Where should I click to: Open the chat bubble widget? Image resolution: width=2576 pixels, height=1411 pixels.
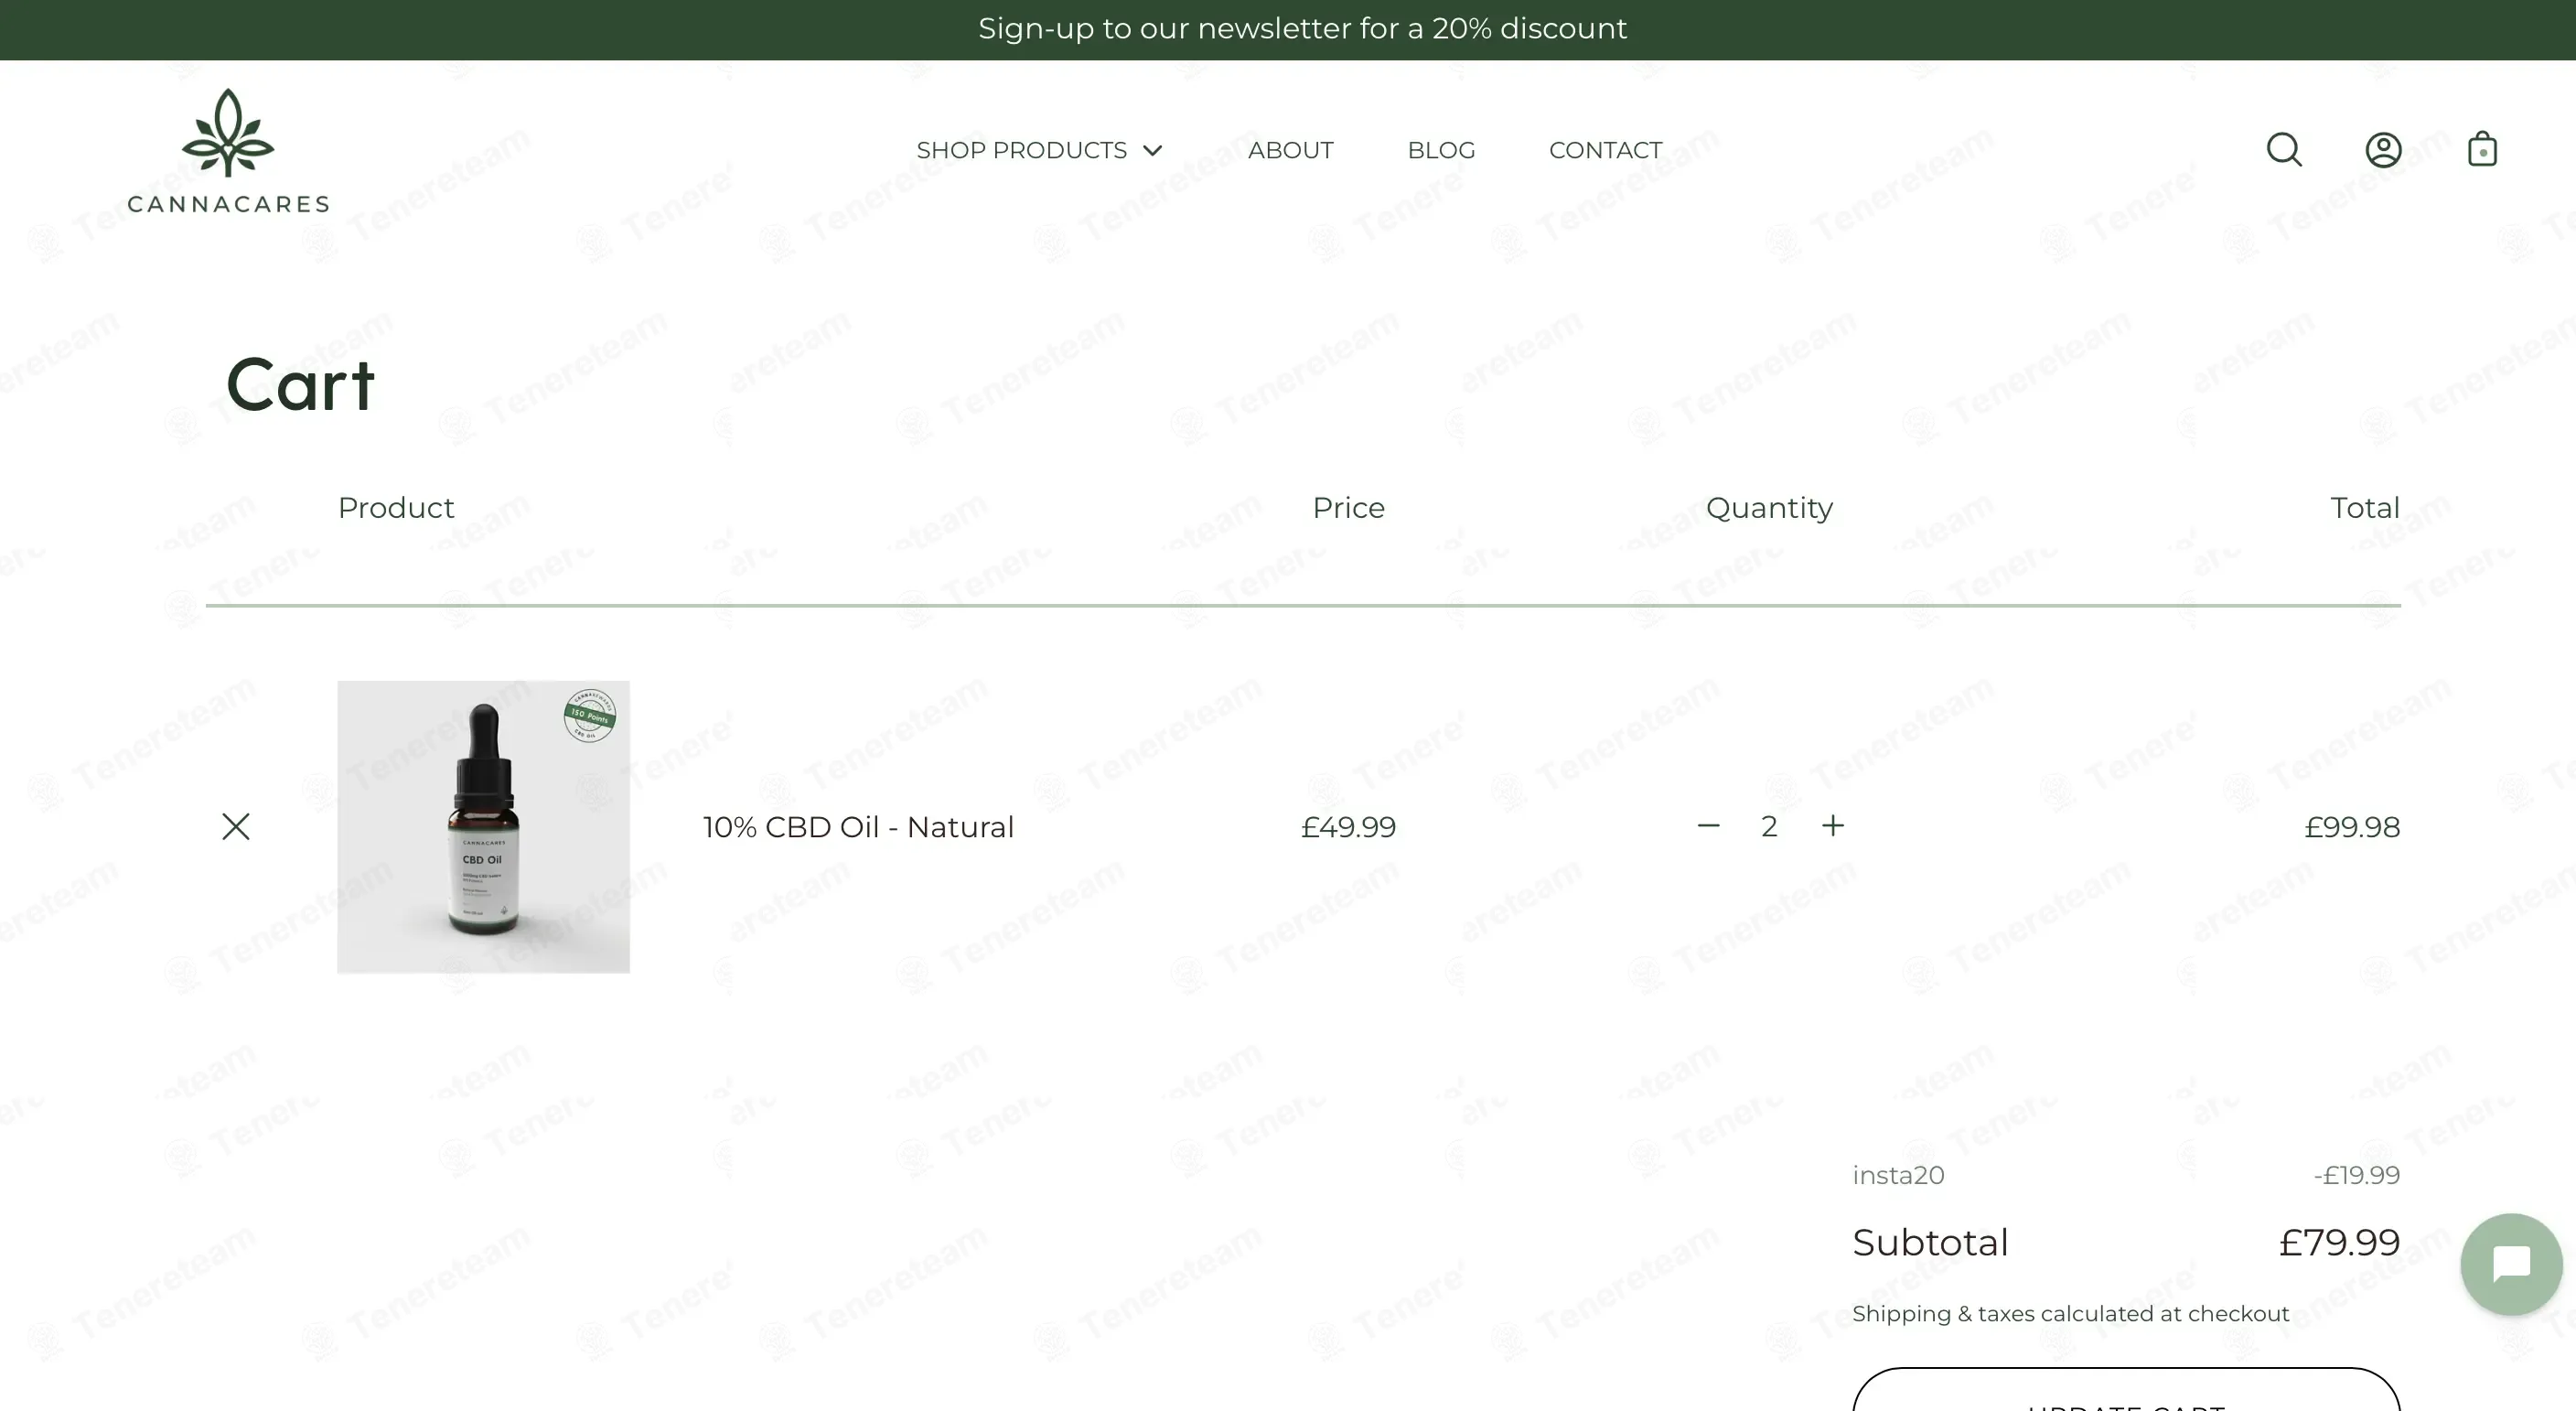(x=2511, y=1264)
